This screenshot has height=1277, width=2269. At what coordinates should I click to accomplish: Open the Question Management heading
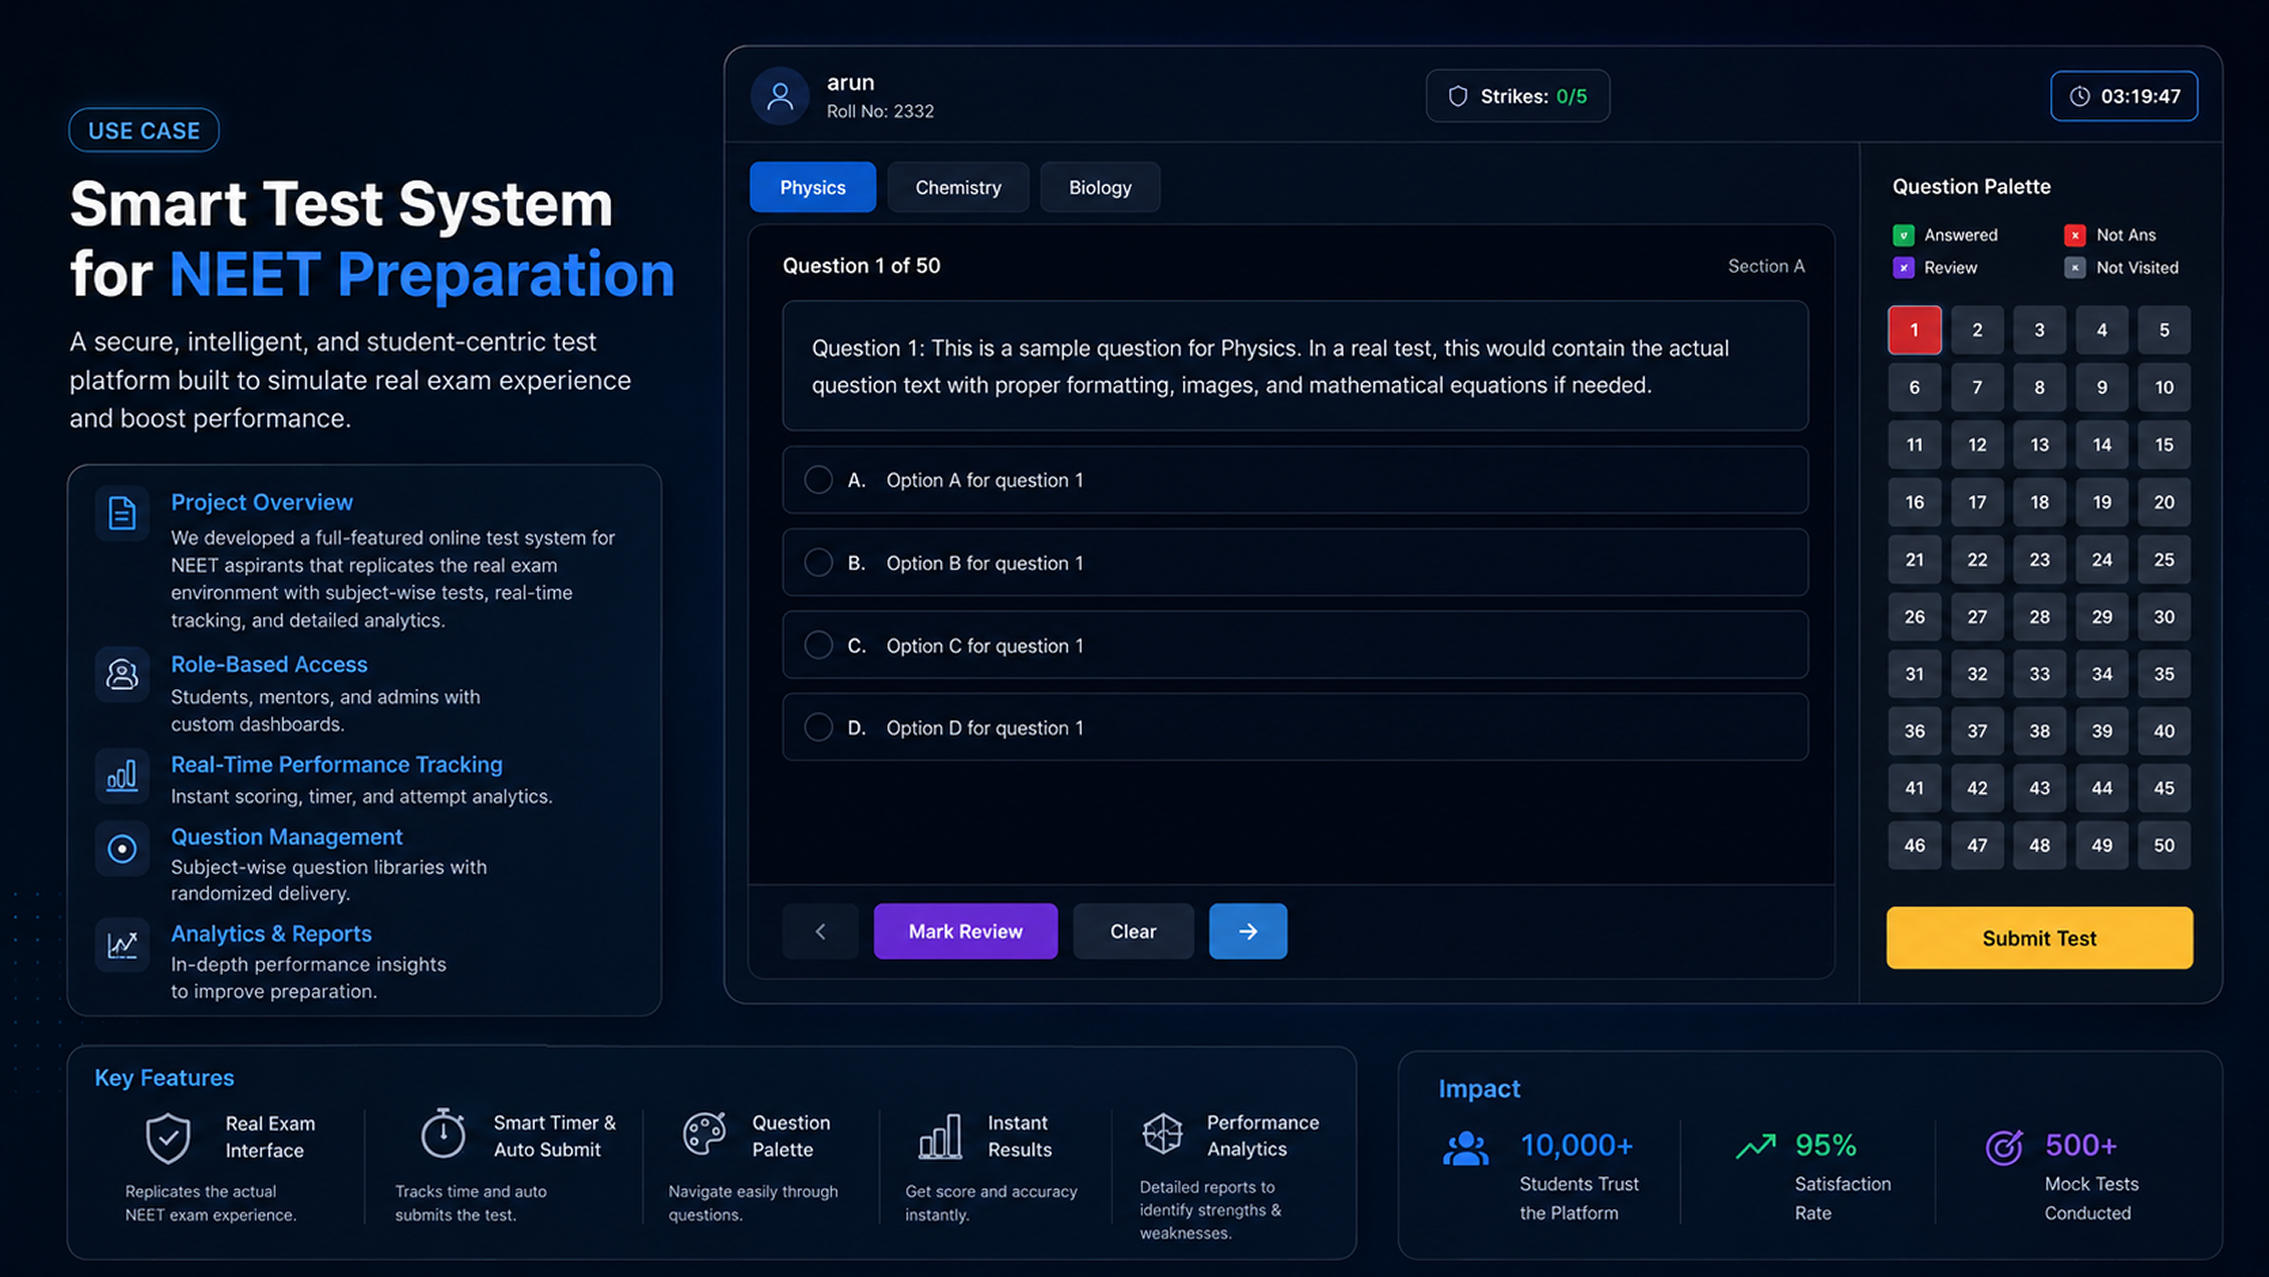tap(287, 836)
